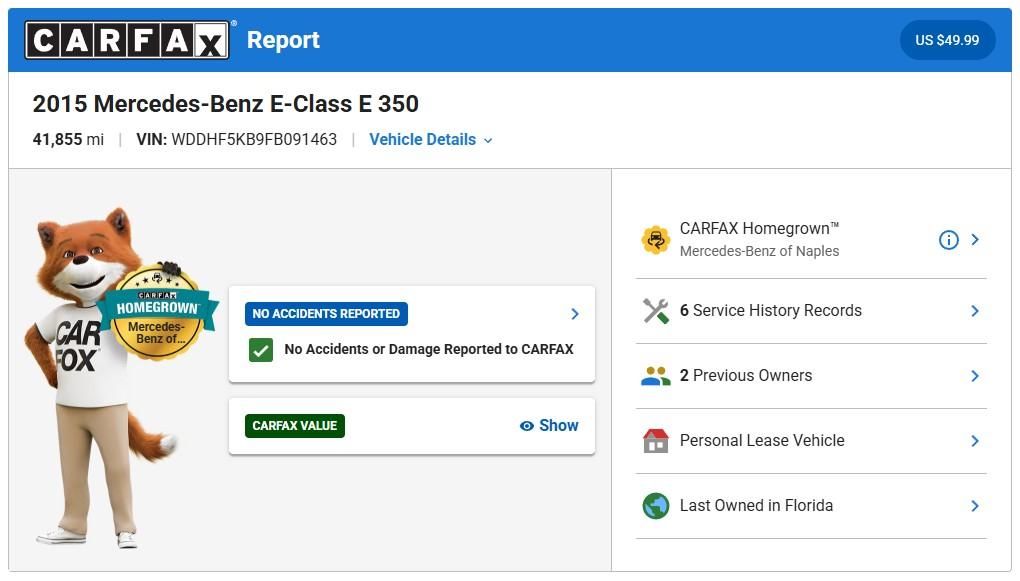Select the 2 Previous Owners text
This screenshot has width=1020, height=581.
745,375
